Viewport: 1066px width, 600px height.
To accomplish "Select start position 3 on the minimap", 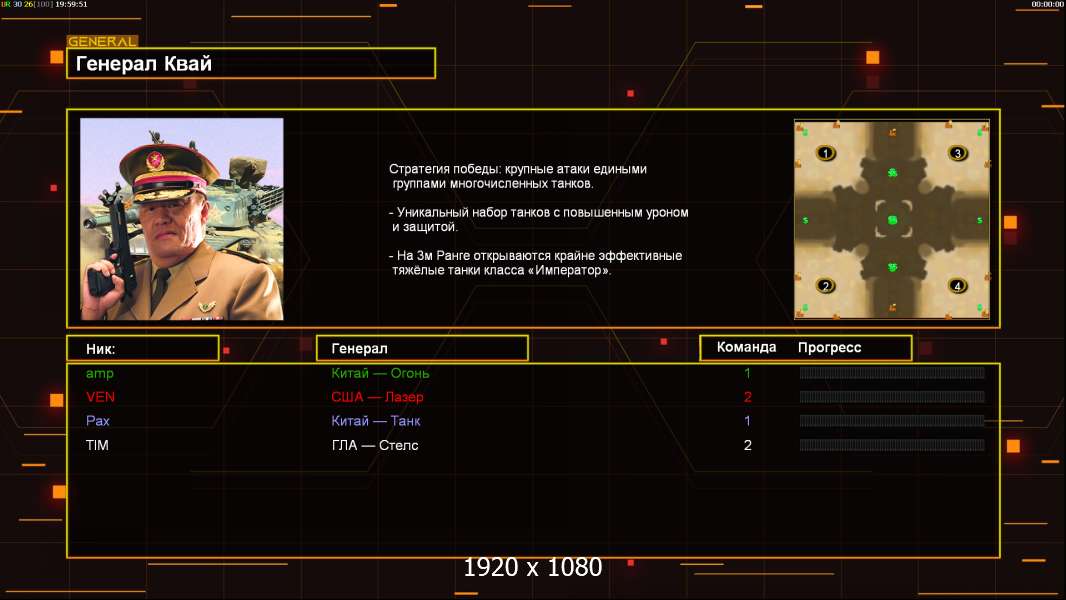I will (x=958, y=153).
